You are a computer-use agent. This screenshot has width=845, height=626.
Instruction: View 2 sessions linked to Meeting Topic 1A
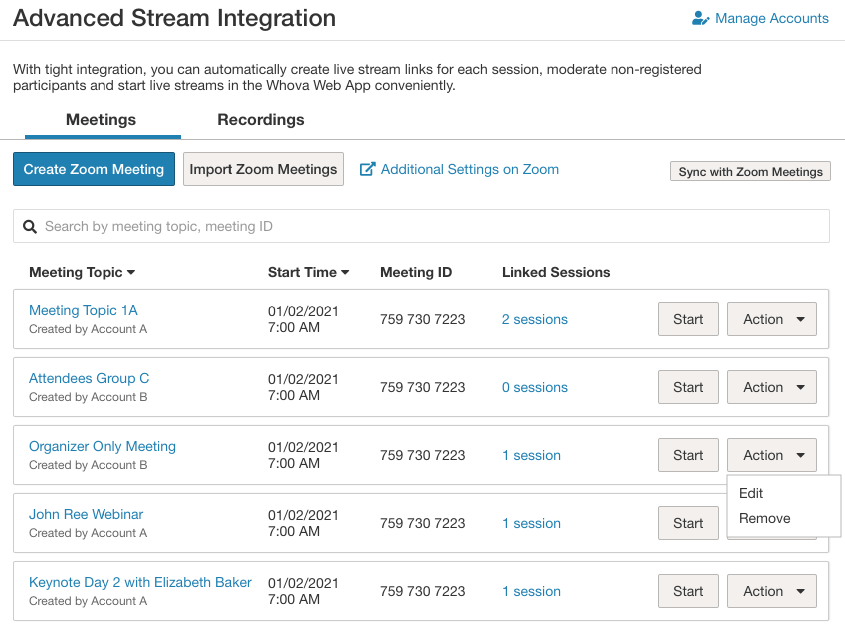pyautogui.click(x=534, y=320)
